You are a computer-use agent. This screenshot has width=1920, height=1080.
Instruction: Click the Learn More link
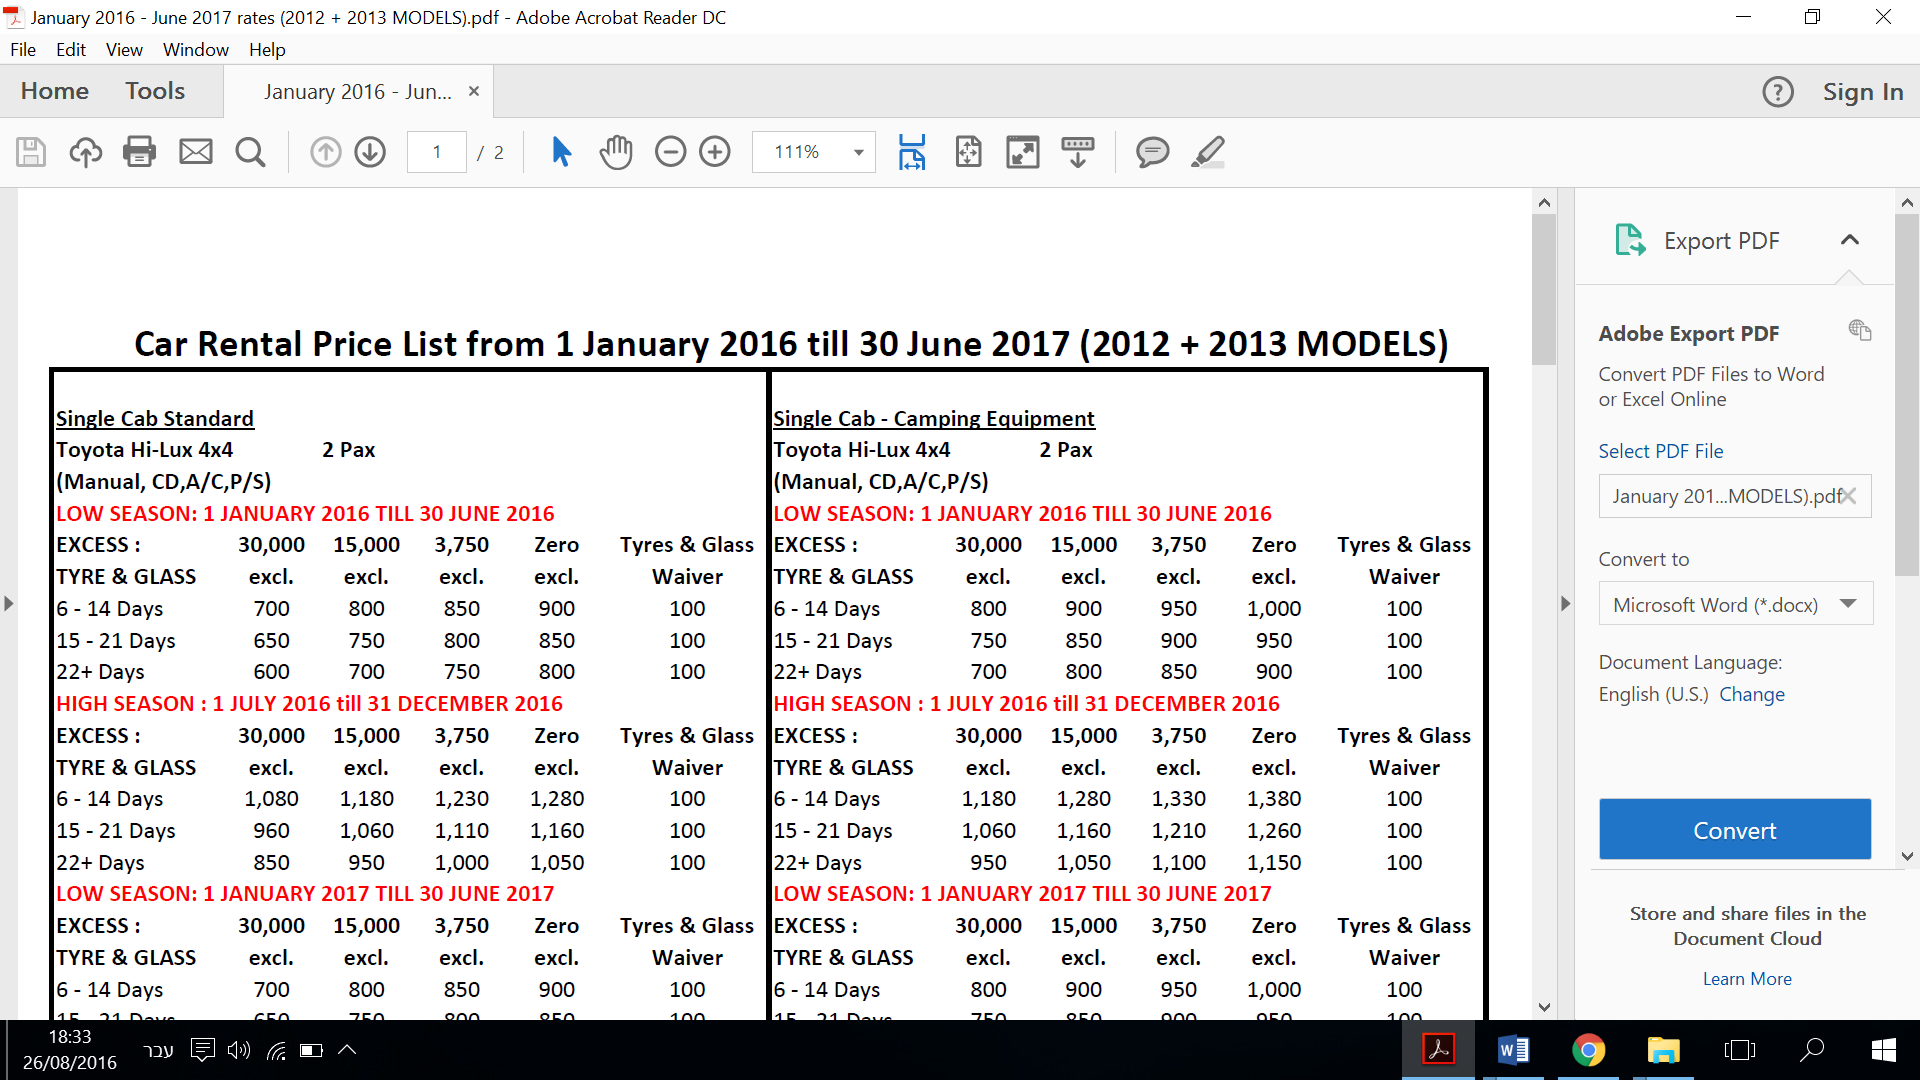(x=1747, y=979)
